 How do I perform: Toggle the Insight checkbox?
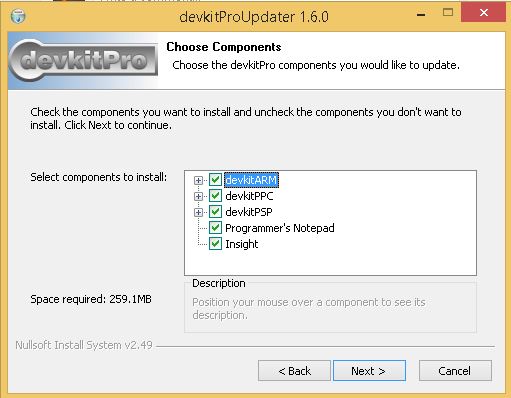[x=215, y=244]
